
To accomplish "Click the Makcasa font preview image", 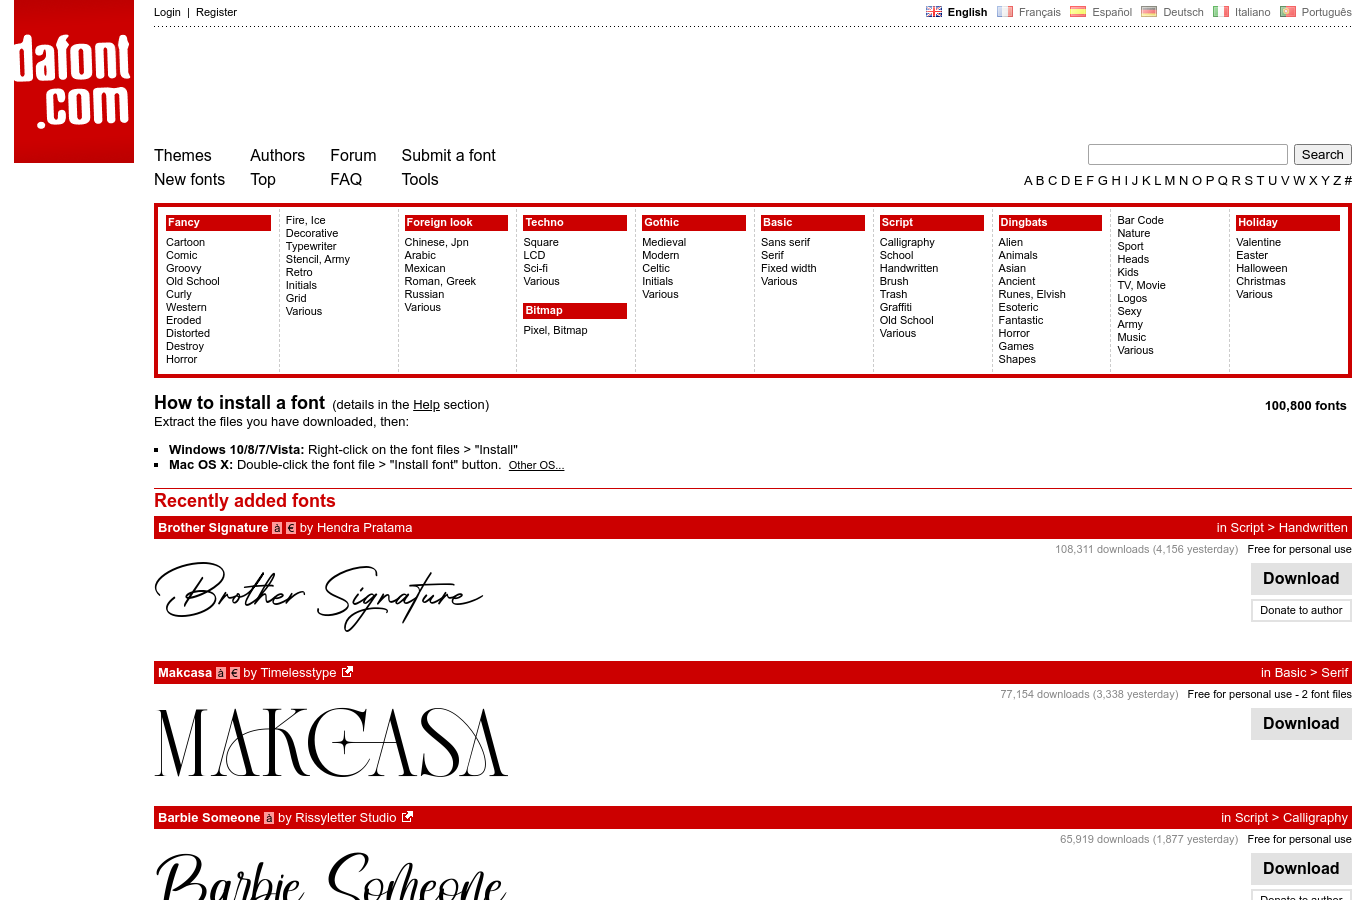I will (x=331, y=743).
